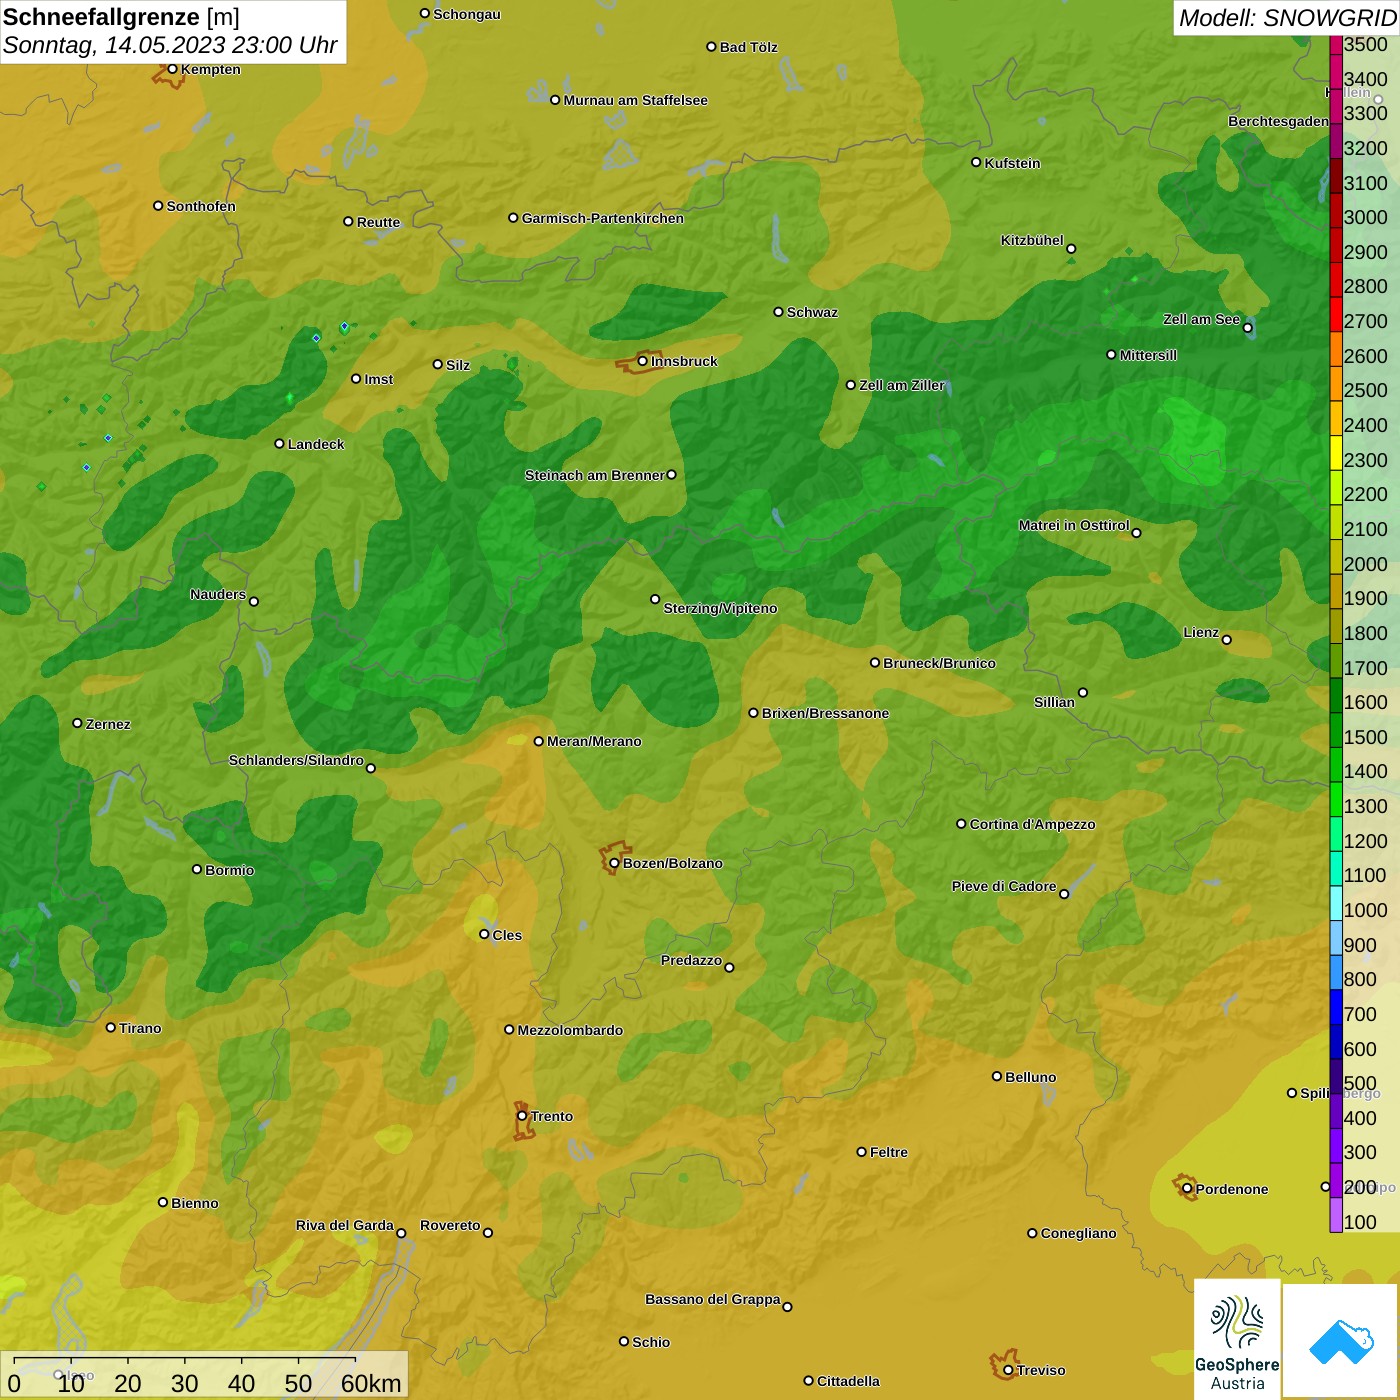This screenshot has height=1400, width=1400.
Task: Click the Bruneck/Brunico label
Action: [x=939, y=663]
